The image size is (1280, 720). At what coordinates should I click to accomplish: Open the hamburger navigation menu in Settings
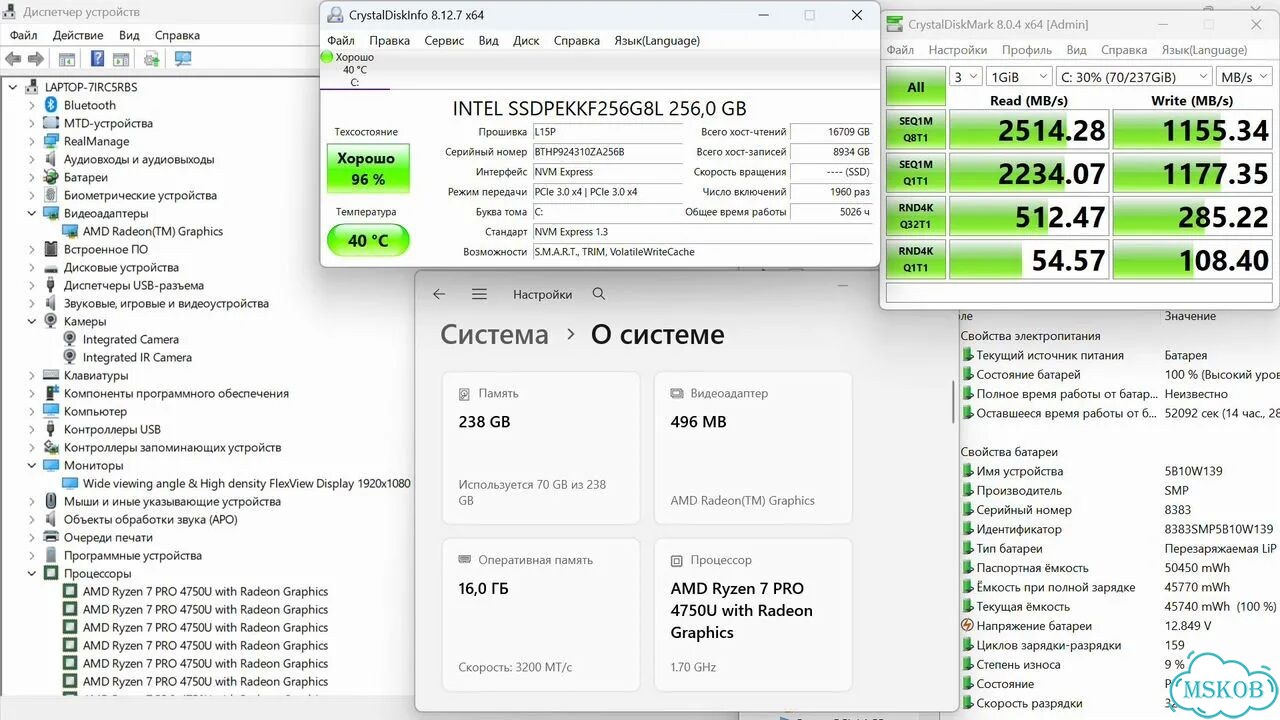tap(479, 294)
